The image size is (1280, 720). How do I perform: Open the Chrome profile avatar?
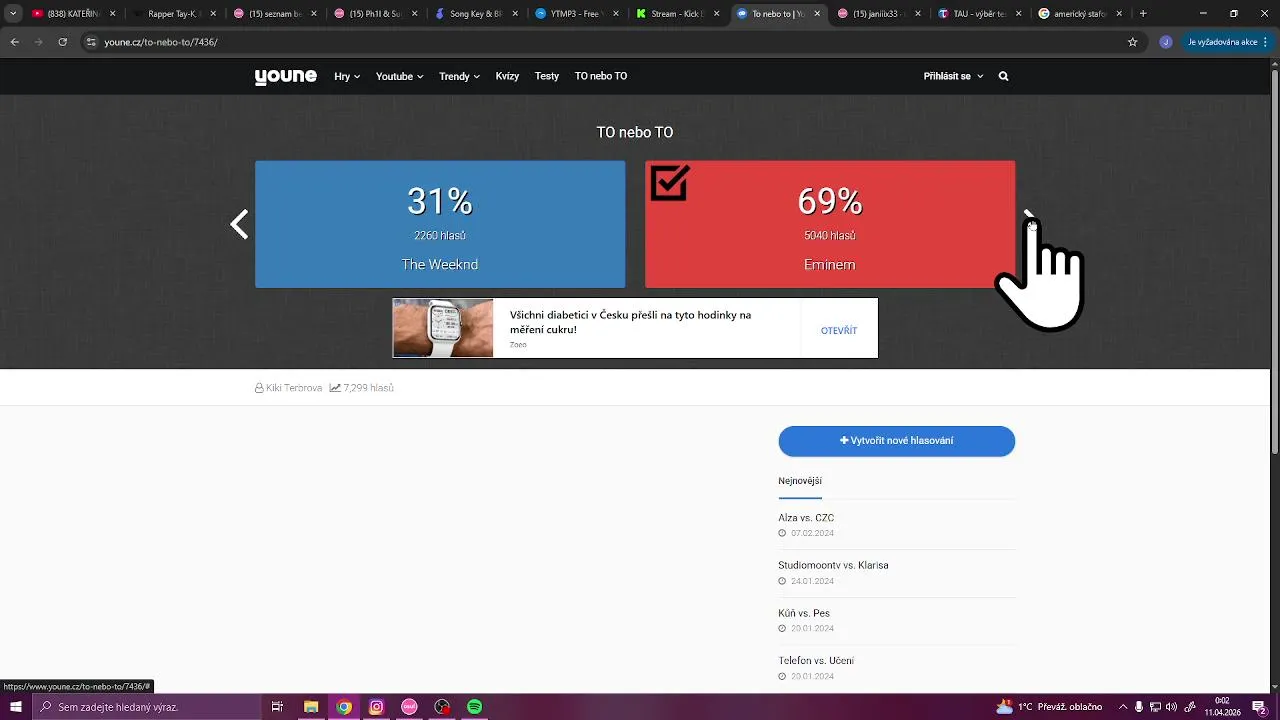(1166, 42)
